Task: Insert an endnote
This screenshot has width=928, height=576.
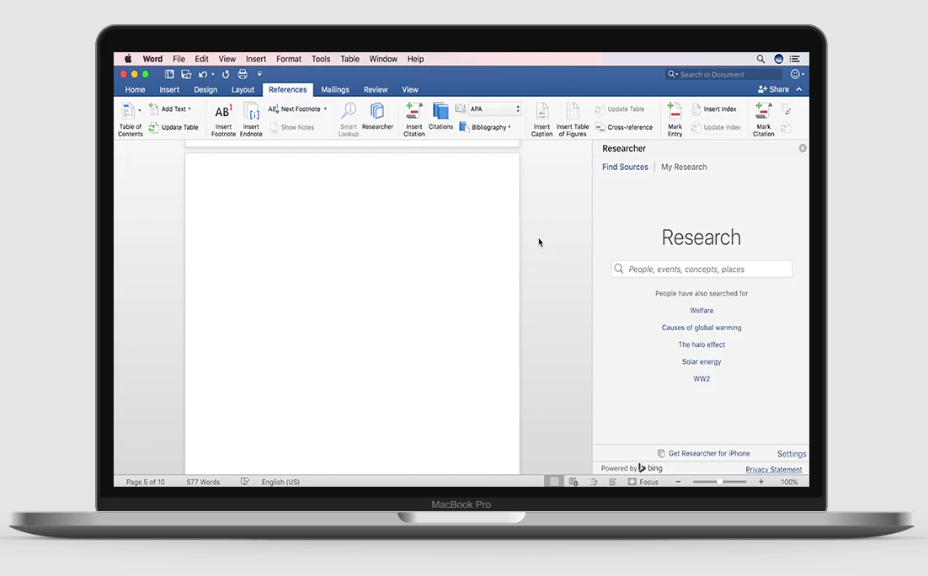Action: click(251, 119)
